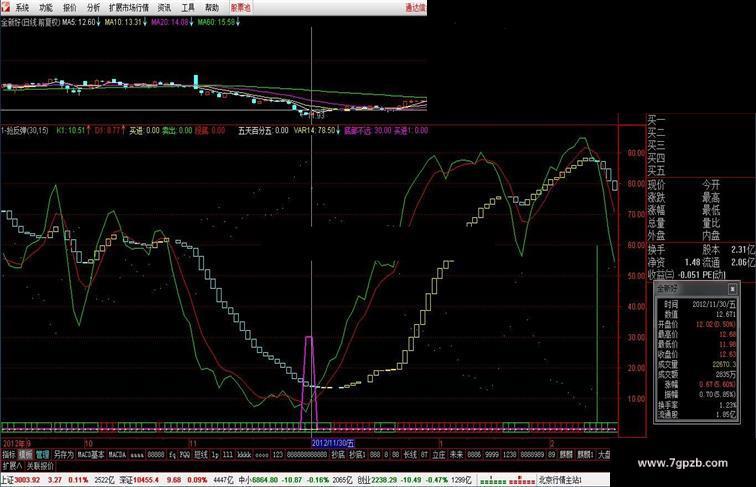
Task: Open the 分析 menu
Action: tap(94, 7)
